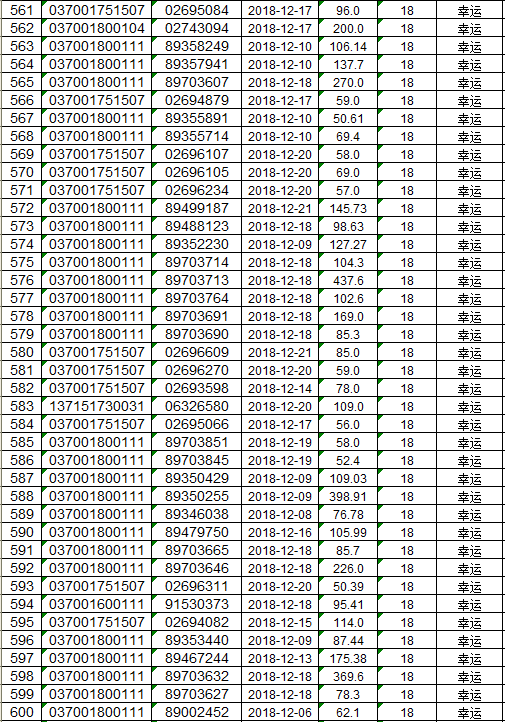Viewport: 505px width, 722px height.
Task: Select date 2018-12-06 cell
Action: click(280, 712)
